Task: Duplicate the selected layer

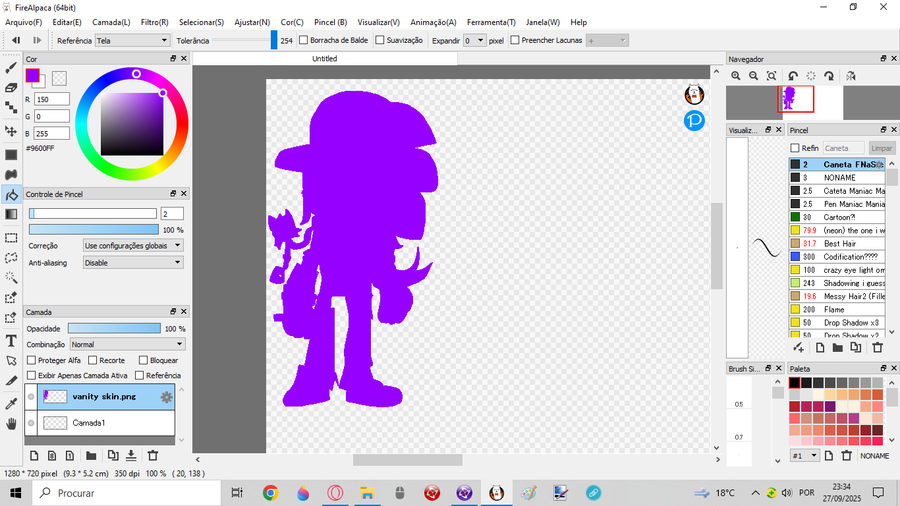Action: (x=112, y=456)
